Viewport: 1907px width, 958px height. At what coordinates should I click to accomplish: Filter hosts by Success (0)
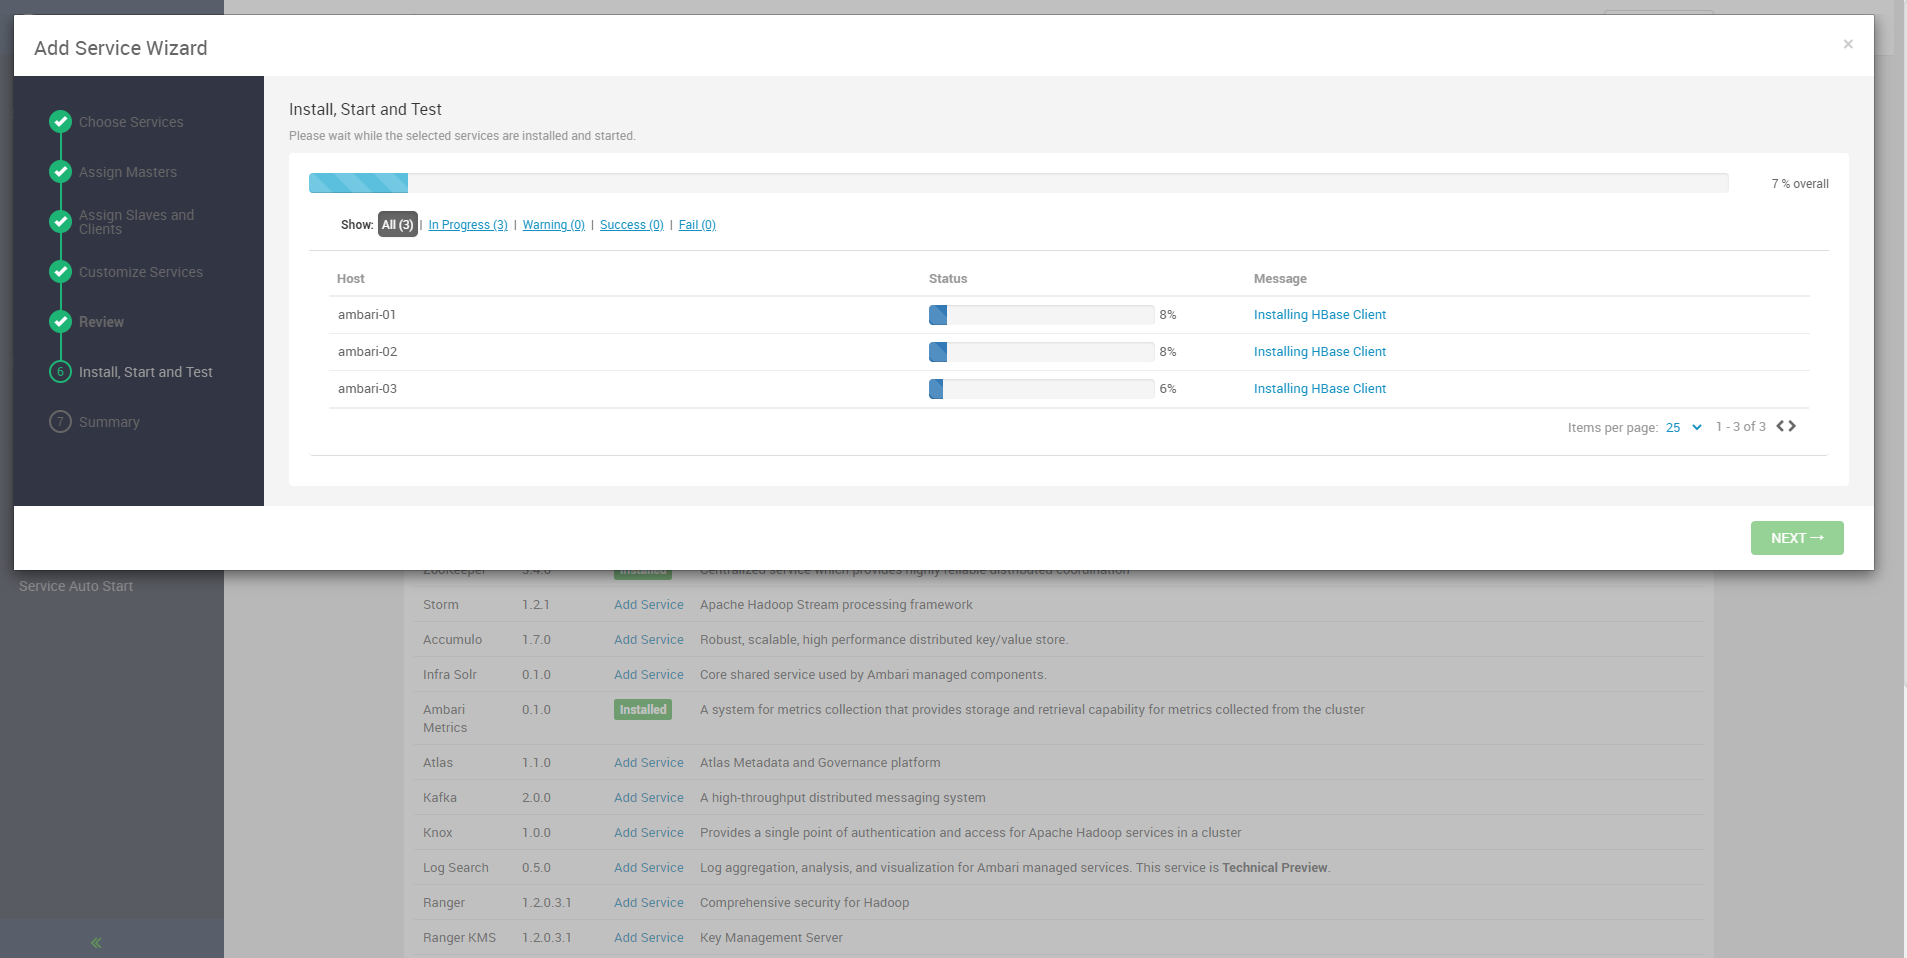tap(632, 225)
